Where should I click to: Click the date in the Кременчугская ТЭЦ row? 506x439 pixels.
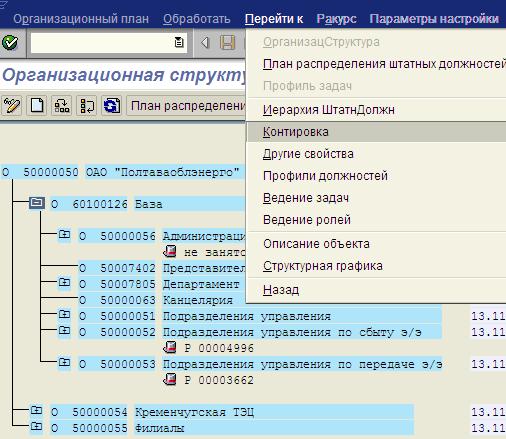click(488, 412)
